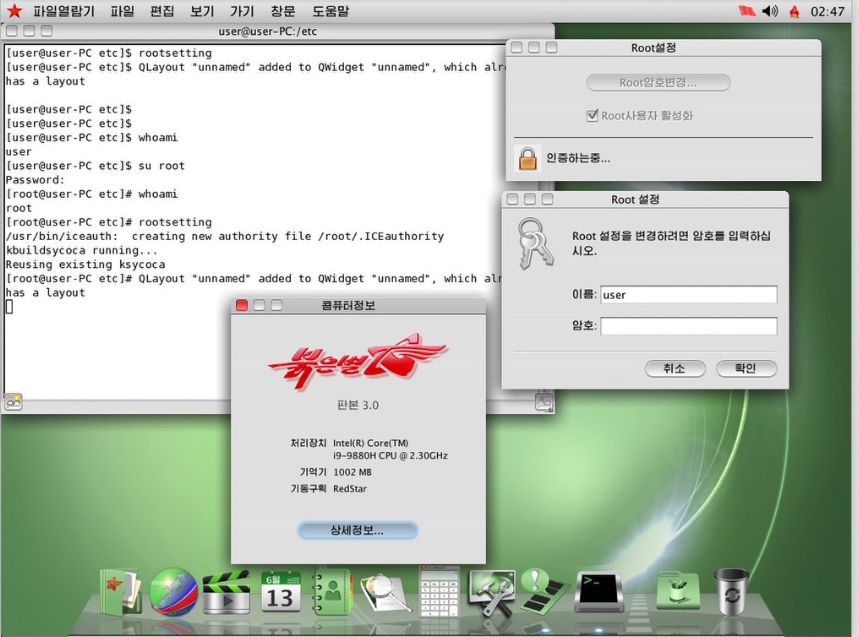Click the keys icon in the Root 설정 dialog
This screenshot has width=859, height=637.
point(535,244)
